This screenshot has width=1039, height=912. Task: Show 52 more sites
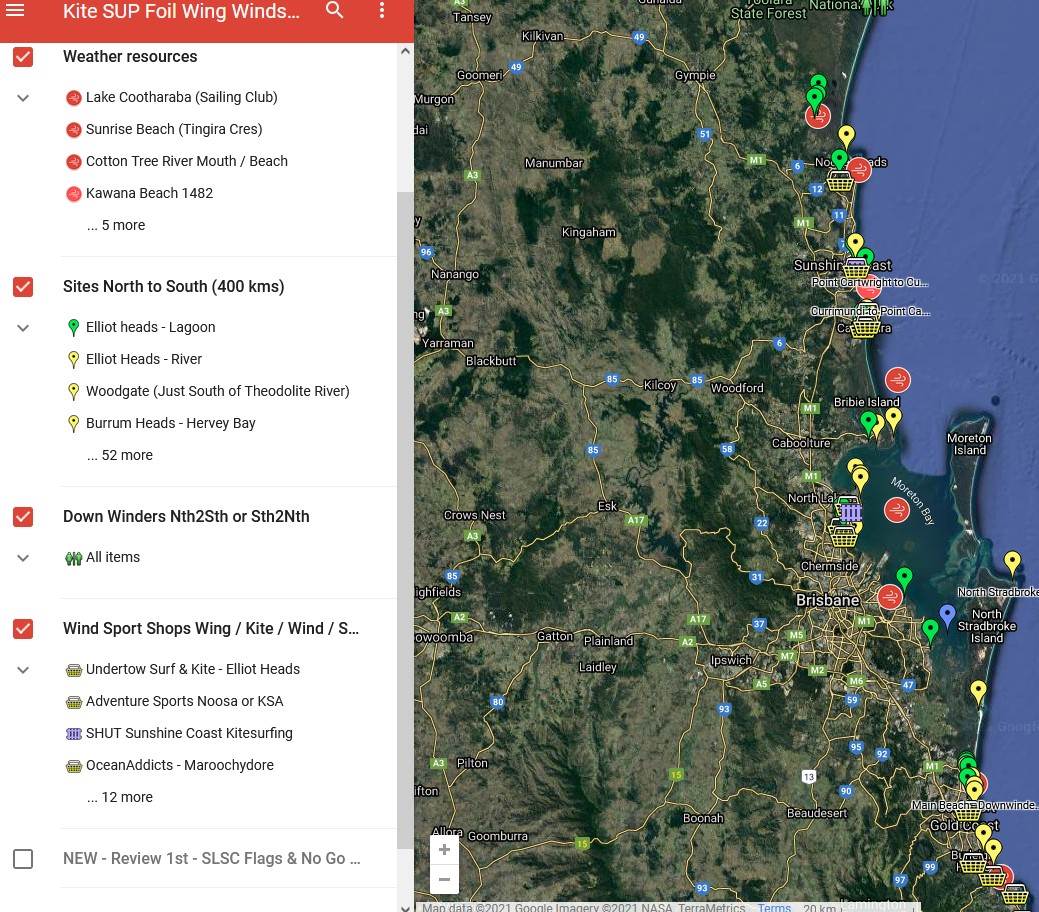coord(120,455)
